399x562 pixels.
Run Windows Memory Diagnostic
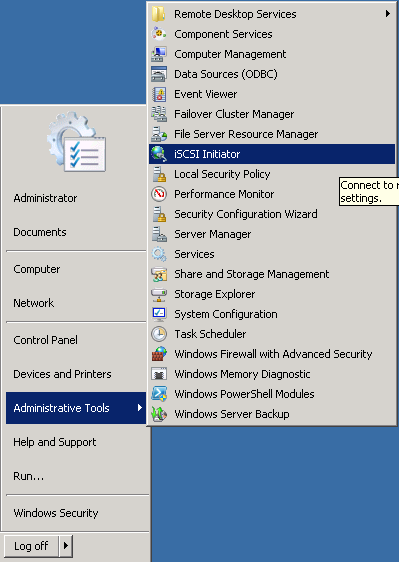[272, 374]
